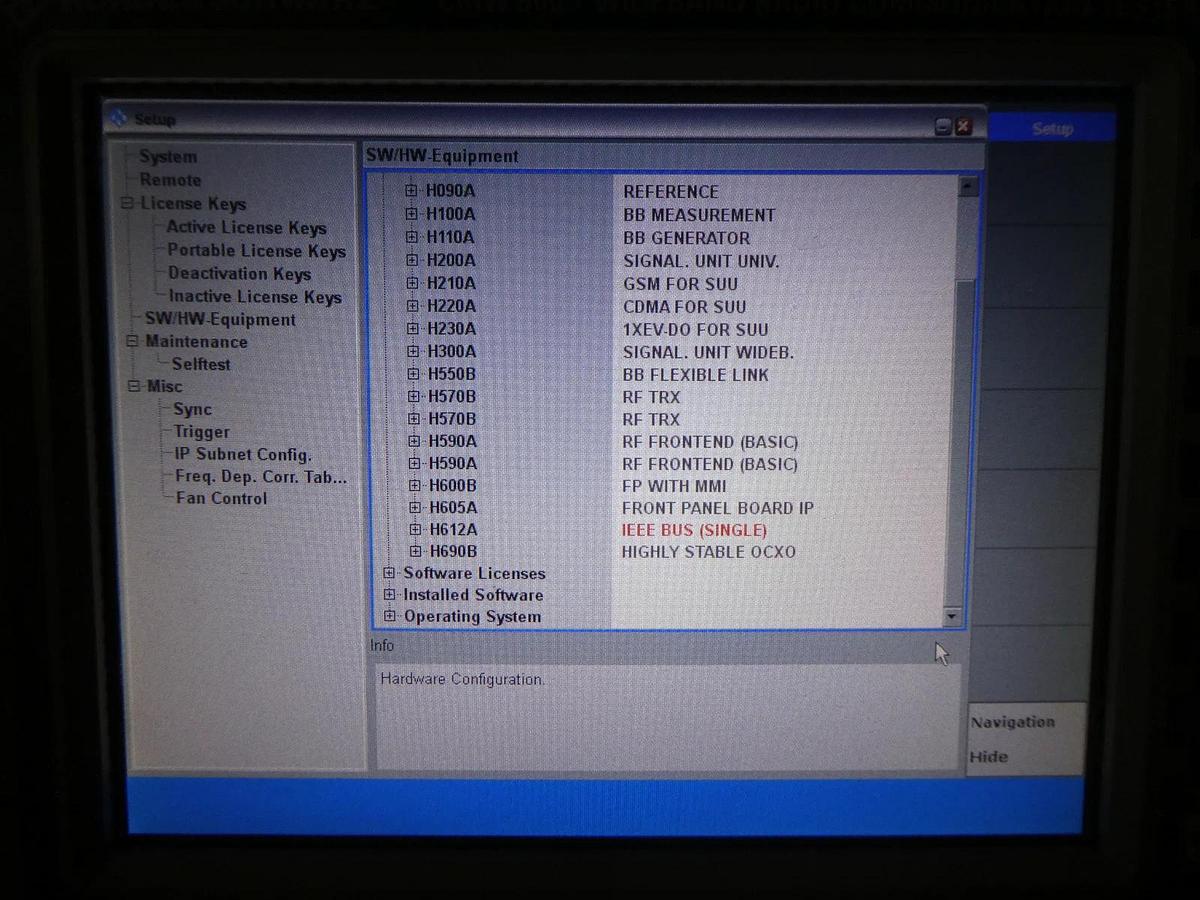Select the GSM FOR SUU row
Image resolution: width=1200 pixels, height=900 pixels.
coord(680,284)
